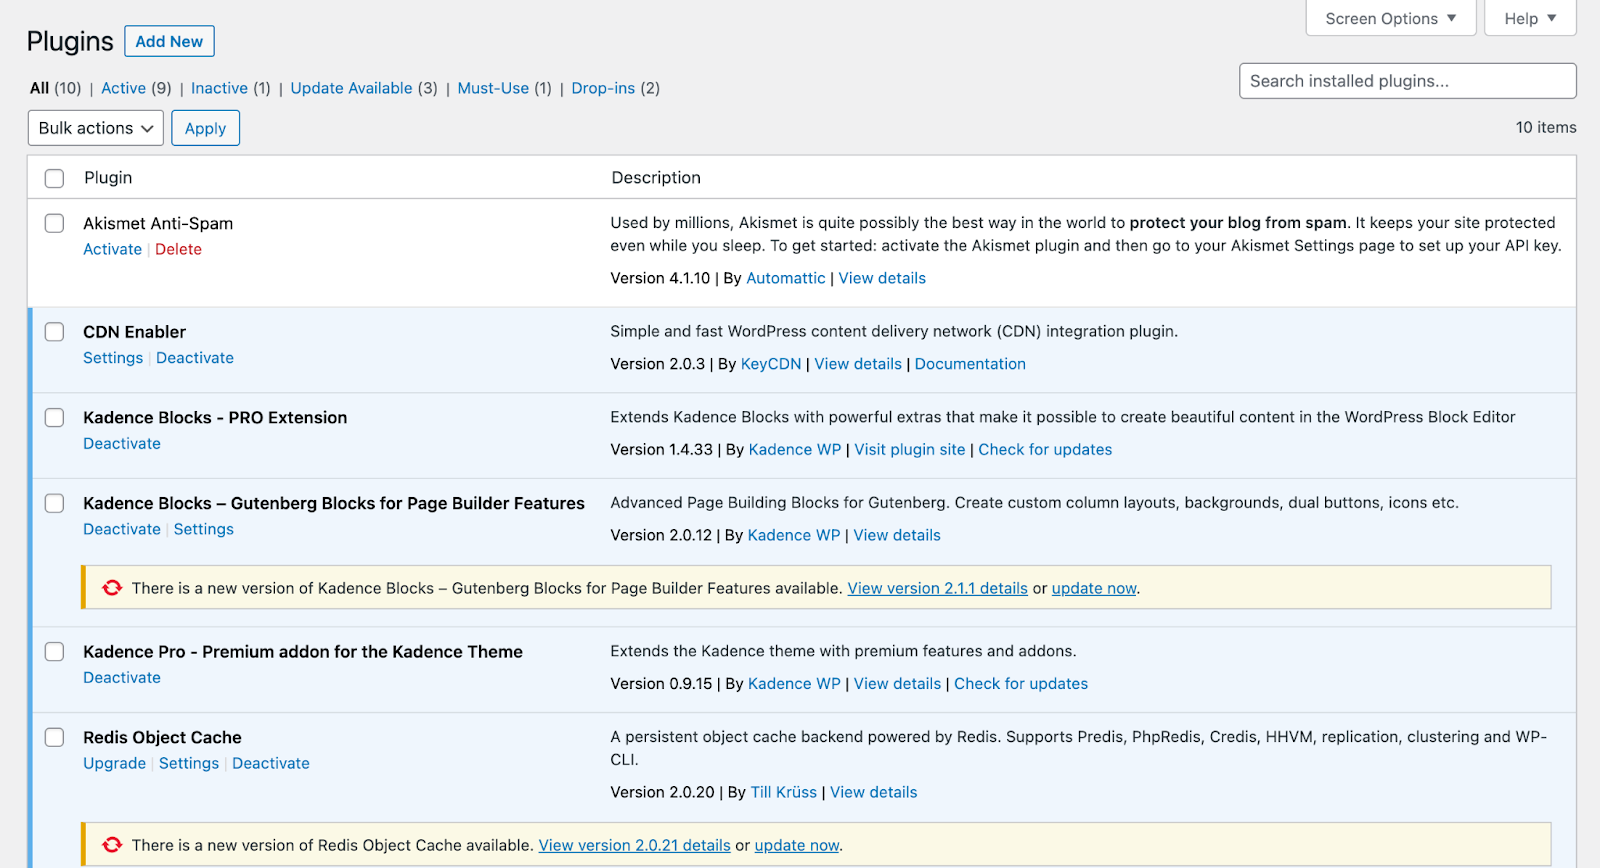Filter plugins by Active
This screenshot has width=1600, height=868.
[x=123, y=88]
